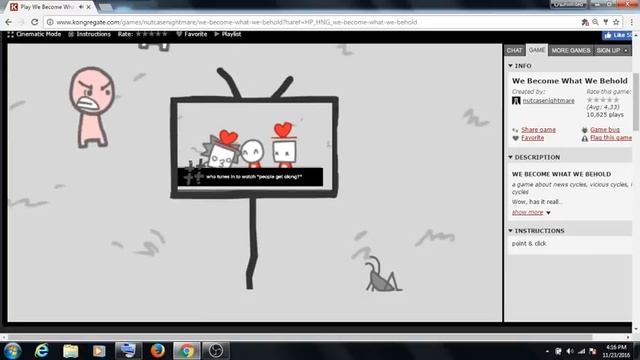The height and width of the screenshot is (360, 640).
Task: Click the volume speaker icon in the tray
Action: click(570, 351)
